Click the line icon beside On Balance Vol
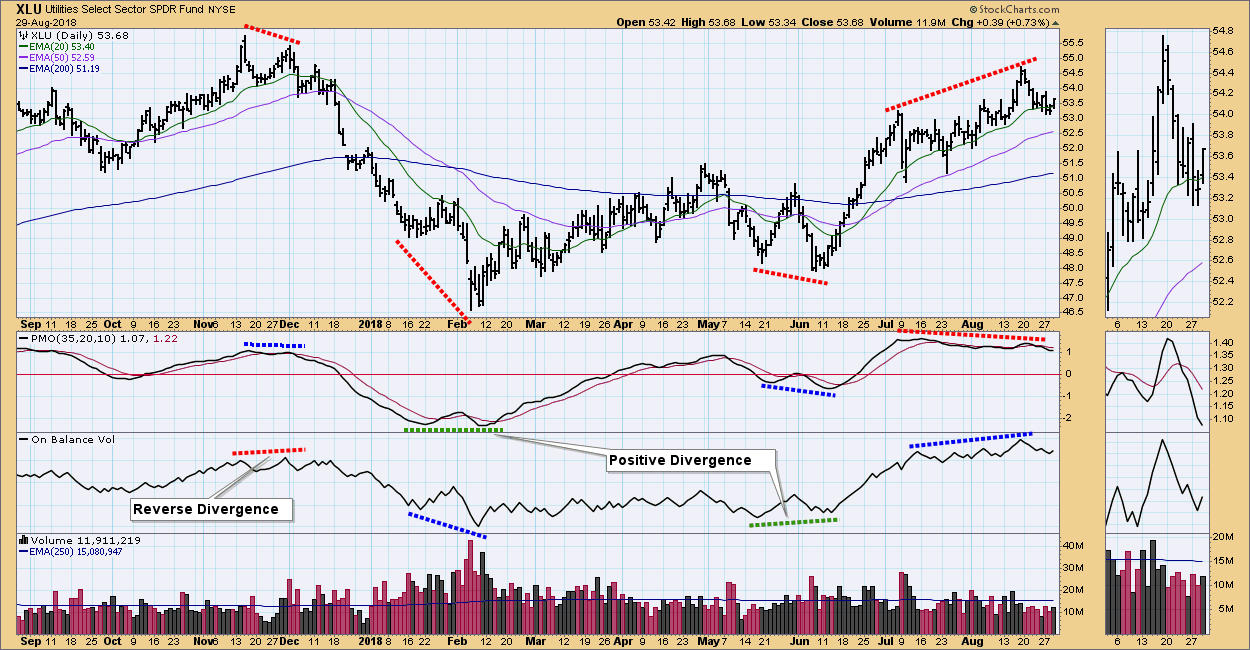The width and height of the screenshot is (1250, 650). pyautogui.click(x=25, y=441)
